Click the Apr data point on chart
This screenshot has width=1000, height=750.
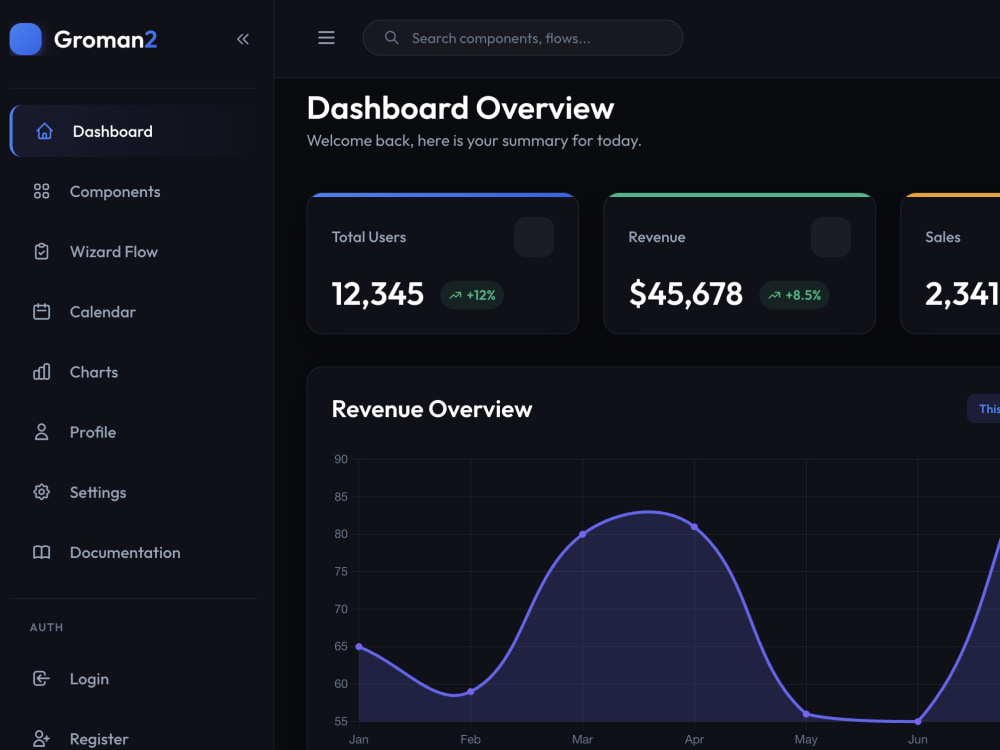(x=695, y=527)
